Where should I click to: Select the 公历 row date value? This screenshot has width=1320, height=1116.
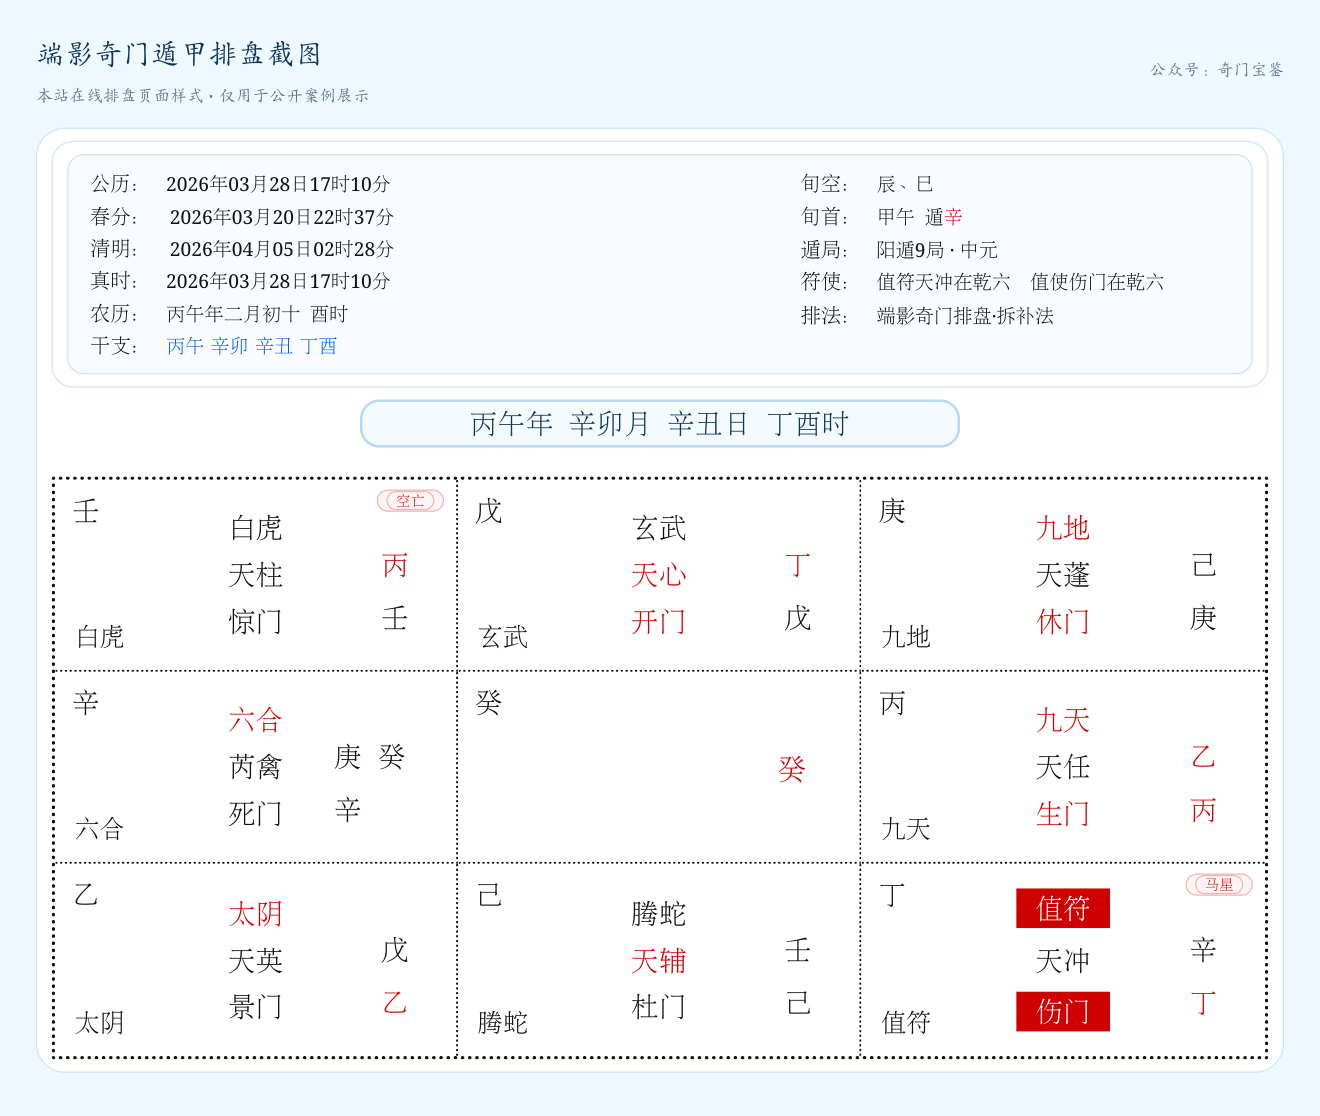click(x=278, y=184)
